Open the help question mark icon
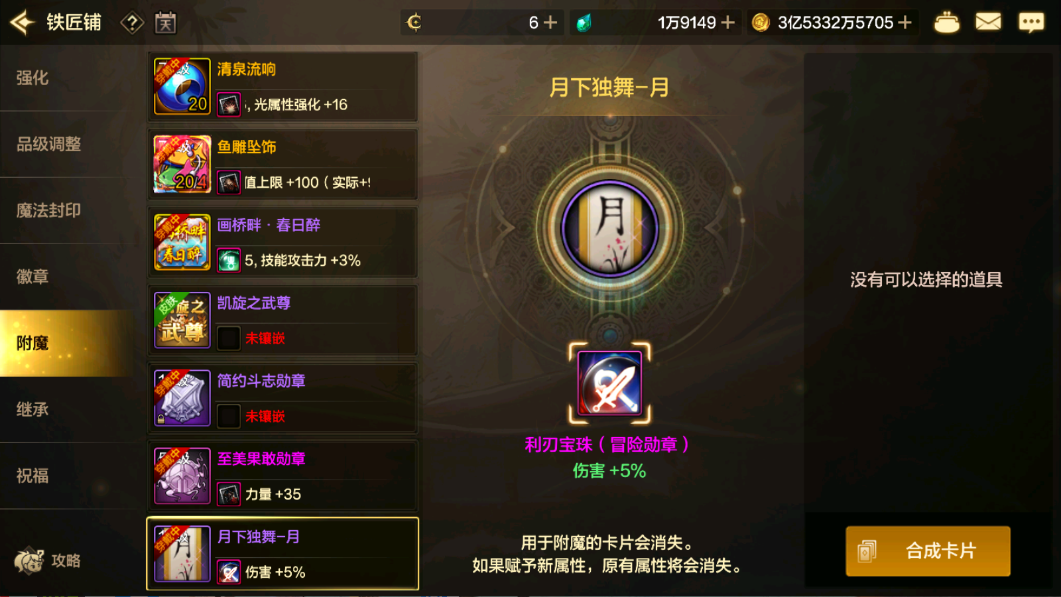The image size is (1061, 597). (132, 23)
